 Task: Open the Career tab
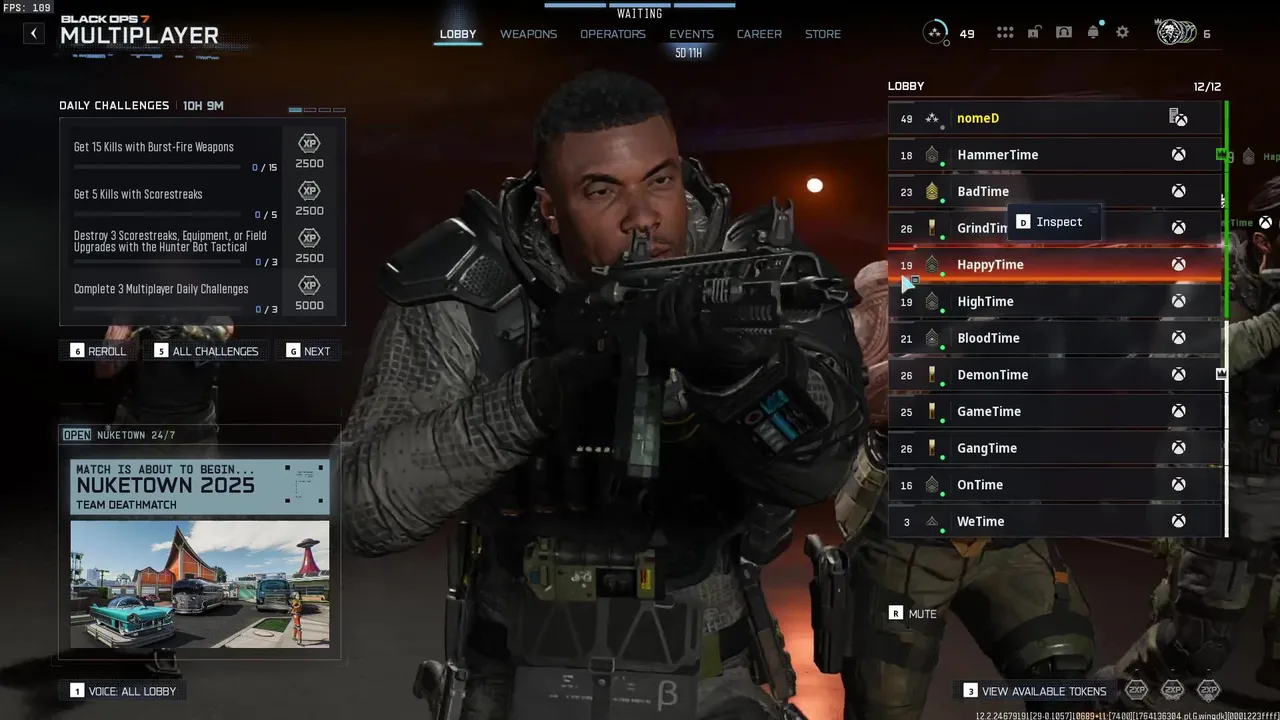click(759, 34)
